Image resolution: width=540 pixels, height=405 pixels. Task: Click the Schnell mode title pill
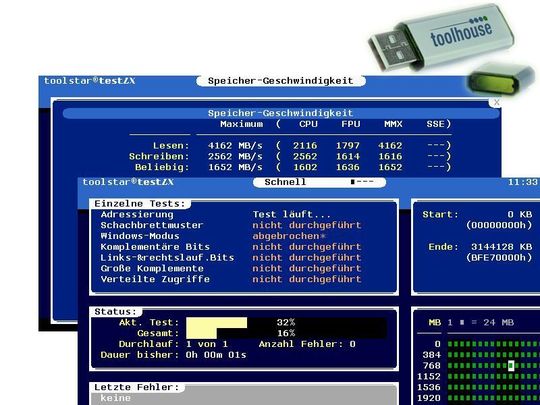point(319,182)
